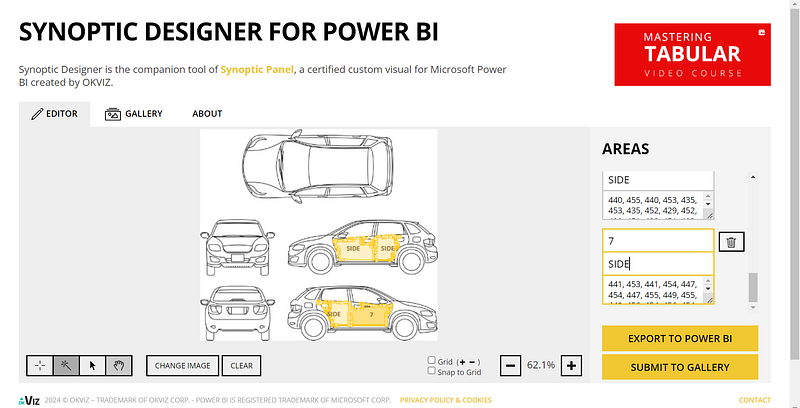Open the Synoptic Panel link
Screen dimensions: 800x408
(x=257, y=70)
